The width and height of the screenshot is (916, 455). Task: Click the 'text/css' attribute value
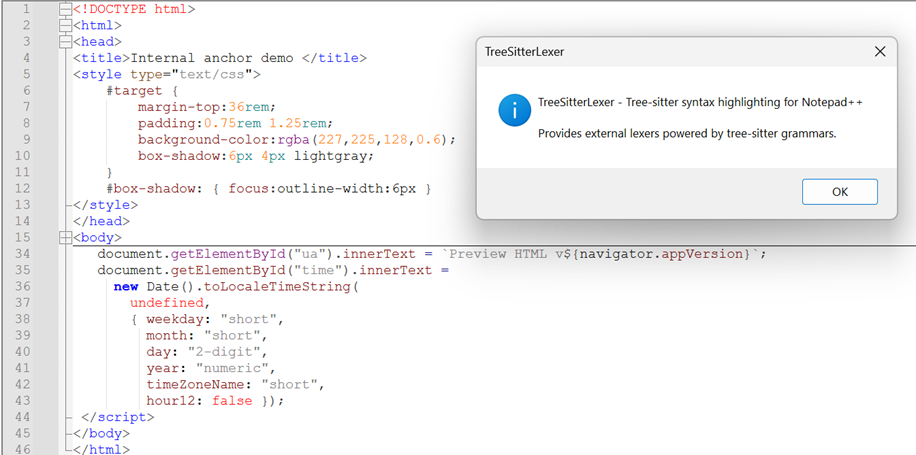click(211, 74)
